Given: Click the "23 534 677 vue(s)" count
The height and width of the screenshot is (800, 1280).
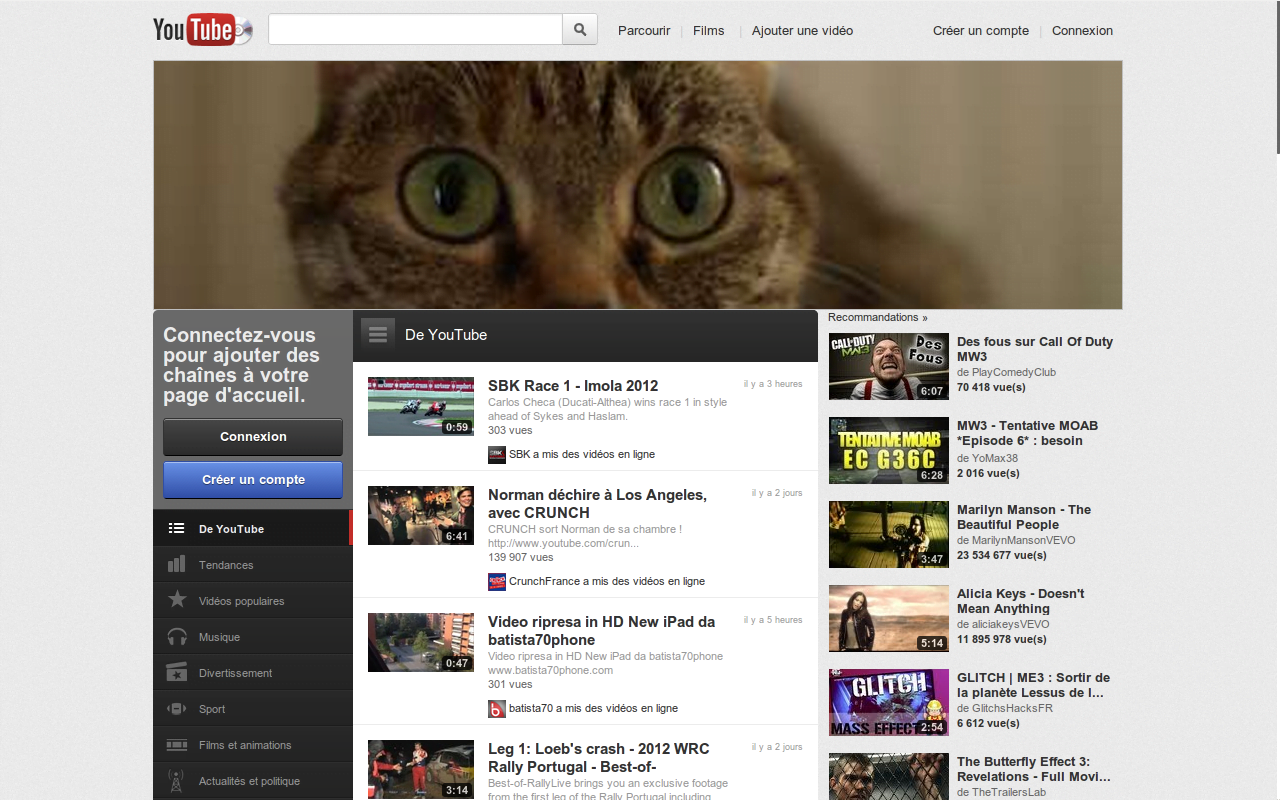Looking at the screenshot, I should point(1002,555).
